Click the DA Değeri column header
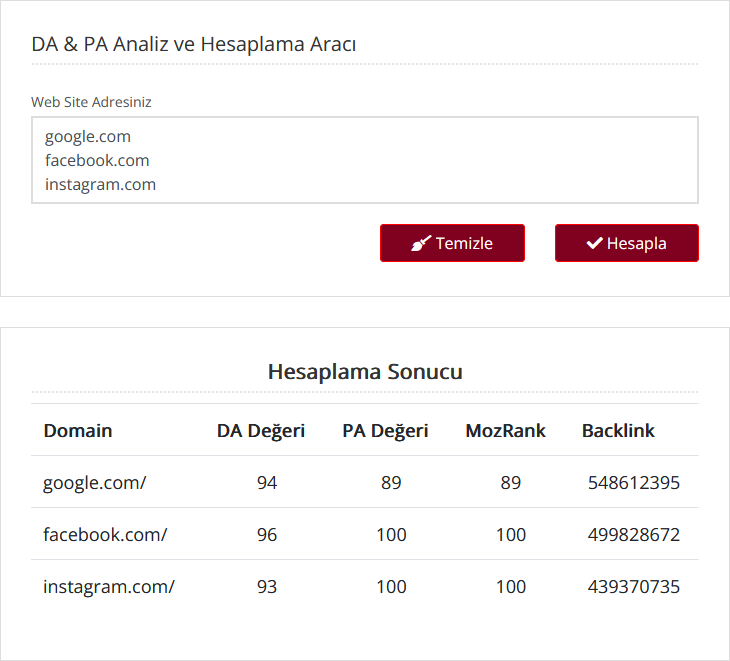730x661 pixels. point(261,431)
